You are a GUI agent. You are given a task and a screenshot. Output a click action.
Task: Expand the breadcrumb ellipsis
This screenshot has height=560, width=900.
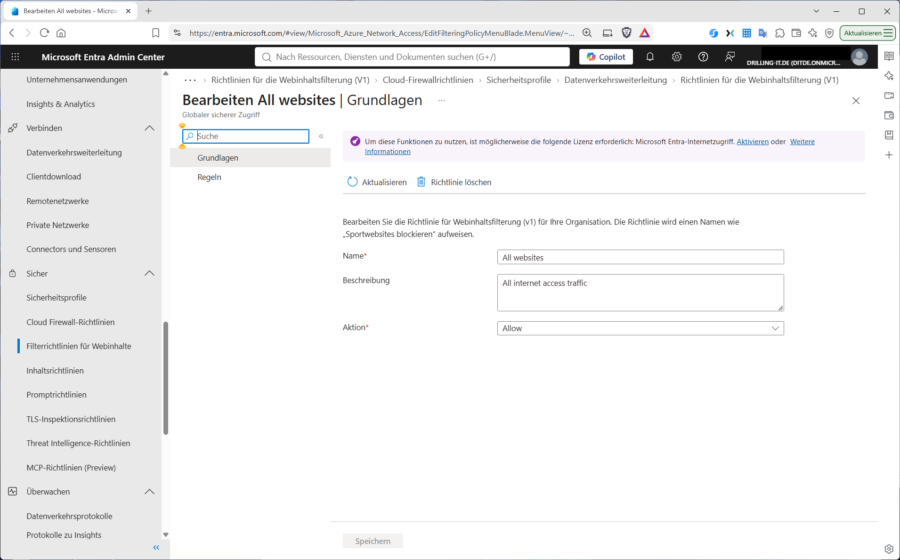190,80
